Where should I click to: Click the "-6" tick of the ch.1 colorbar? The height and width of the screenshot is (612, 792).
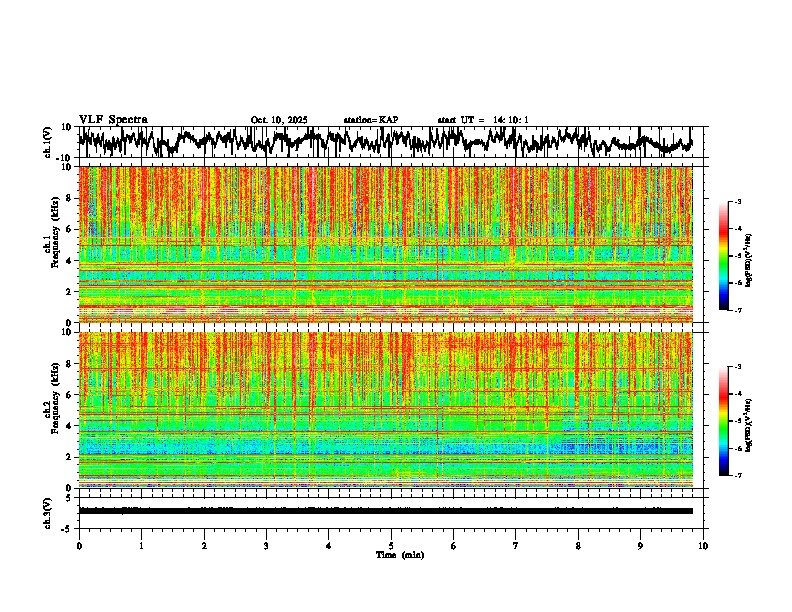click(x=738, y=283)
